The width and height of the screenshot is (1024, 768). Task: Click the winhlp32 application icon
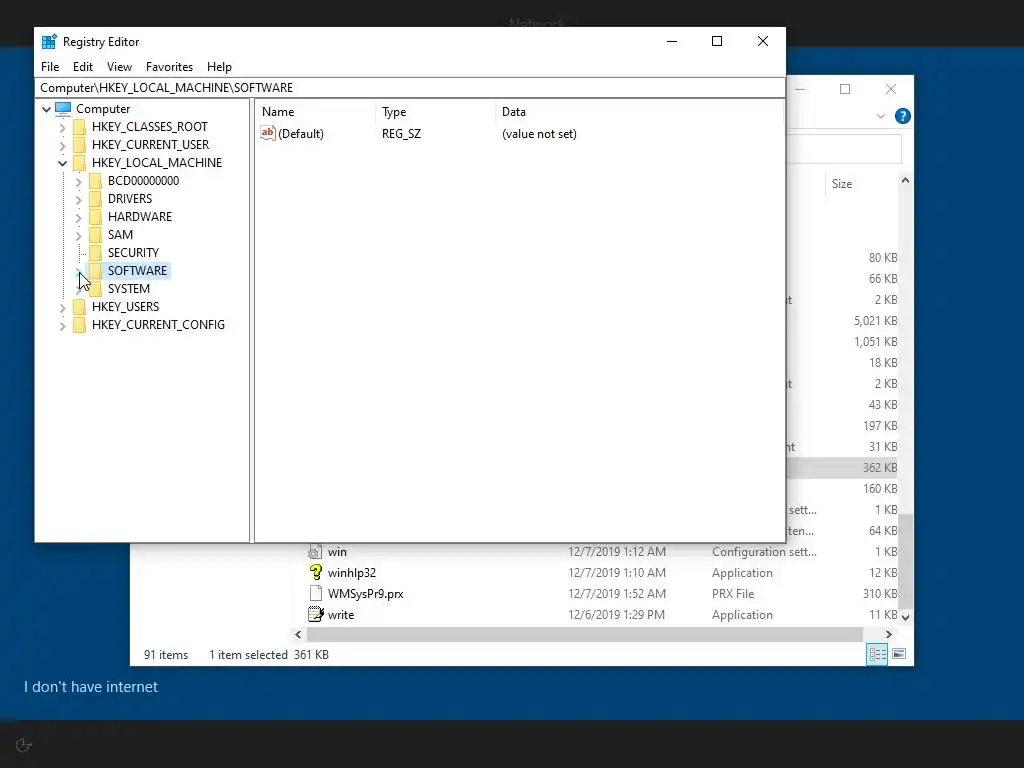(315, 573)
